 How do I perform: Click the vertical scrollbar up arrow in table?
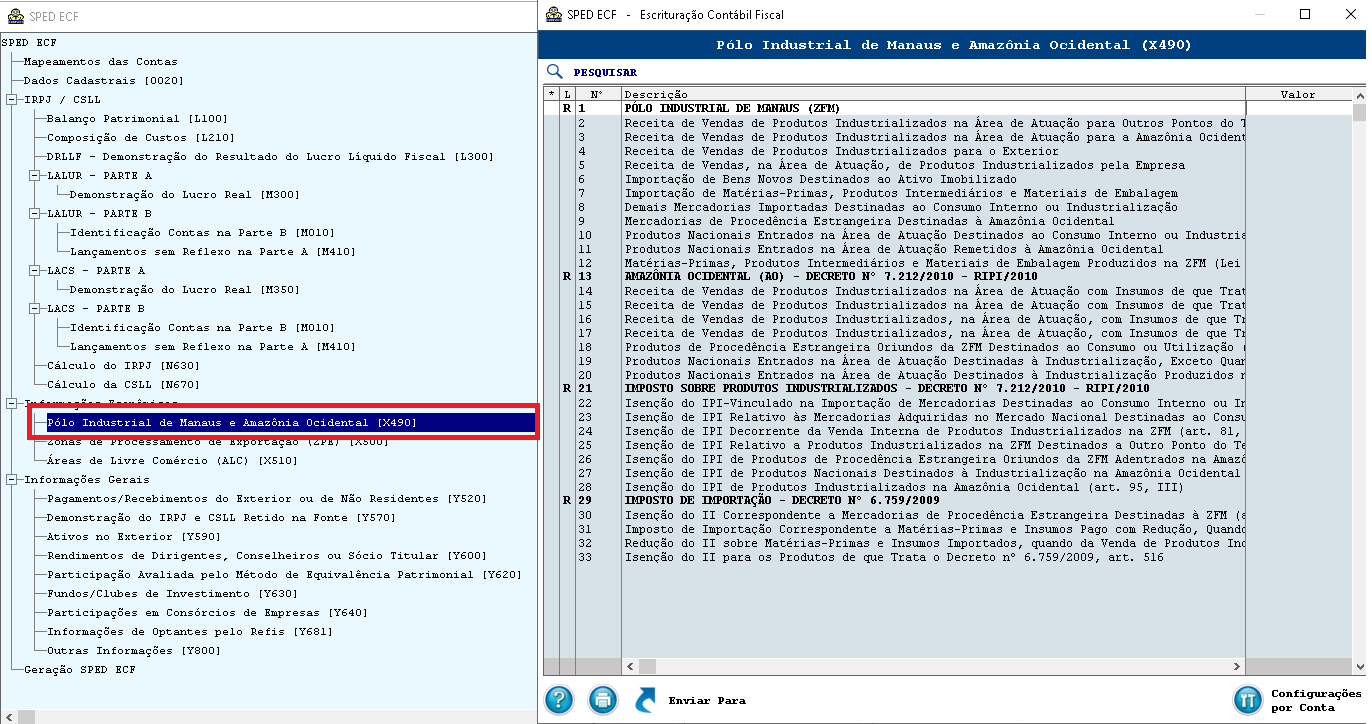click(1359, 95)
